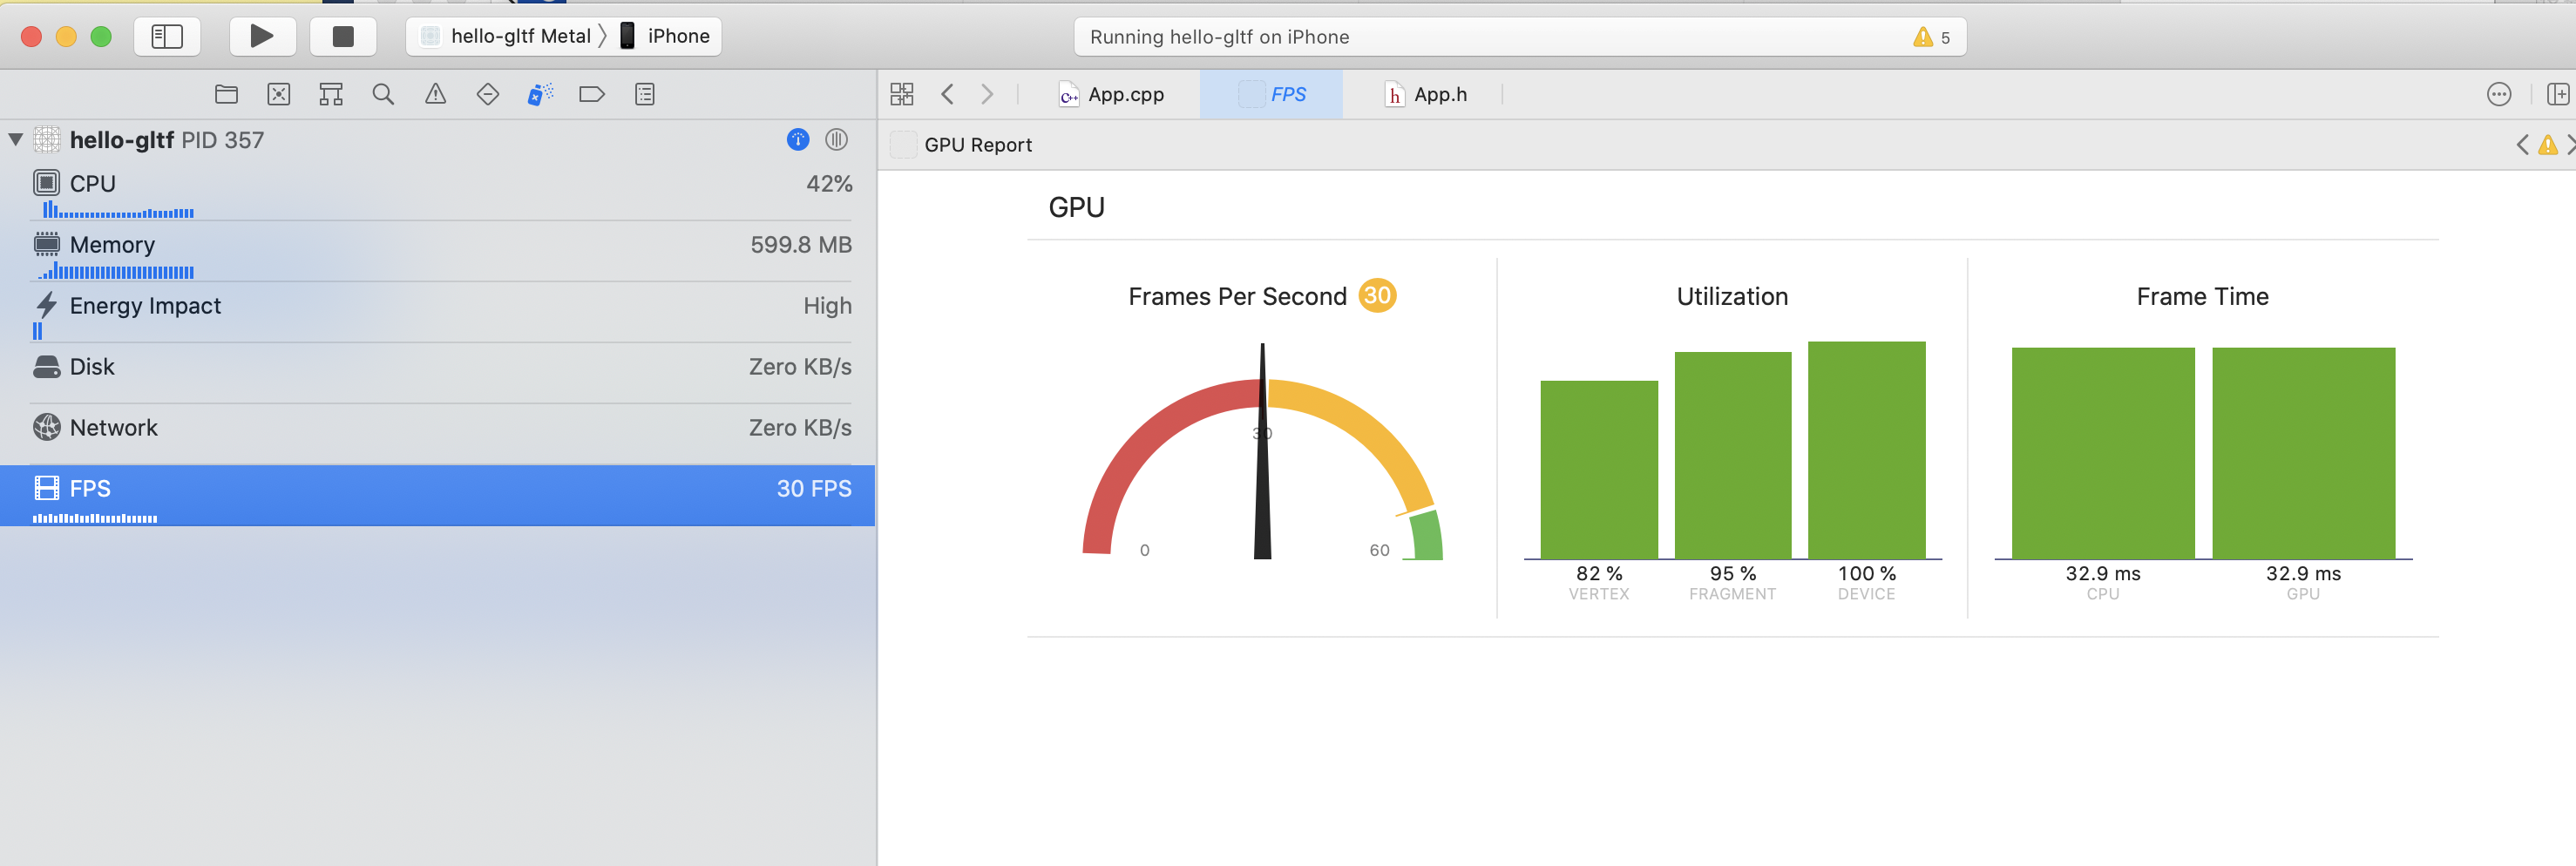Stop the running hello-gltf app
2576x866 pixels.
(x=343, y=37)
